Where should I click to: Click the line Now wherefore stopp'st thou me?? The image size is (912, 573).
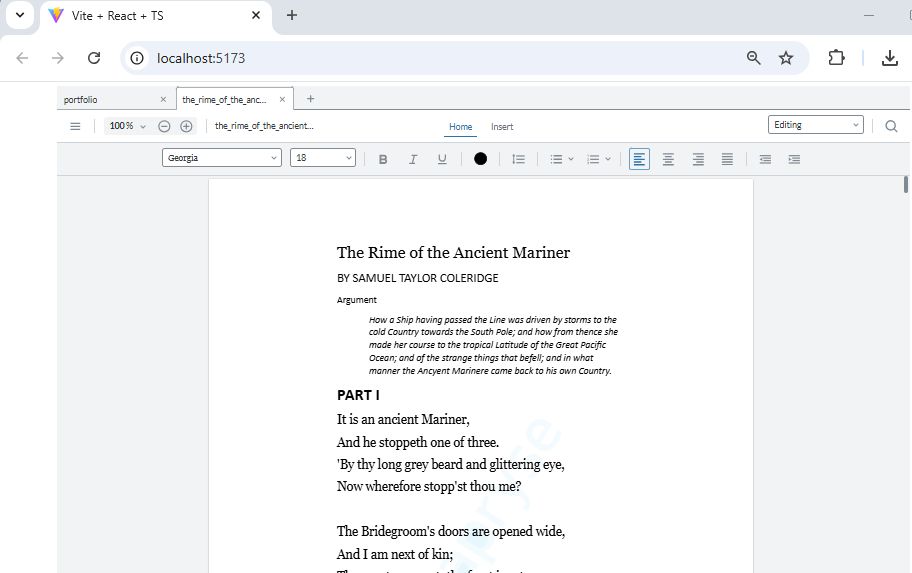(x=429, y=486)
